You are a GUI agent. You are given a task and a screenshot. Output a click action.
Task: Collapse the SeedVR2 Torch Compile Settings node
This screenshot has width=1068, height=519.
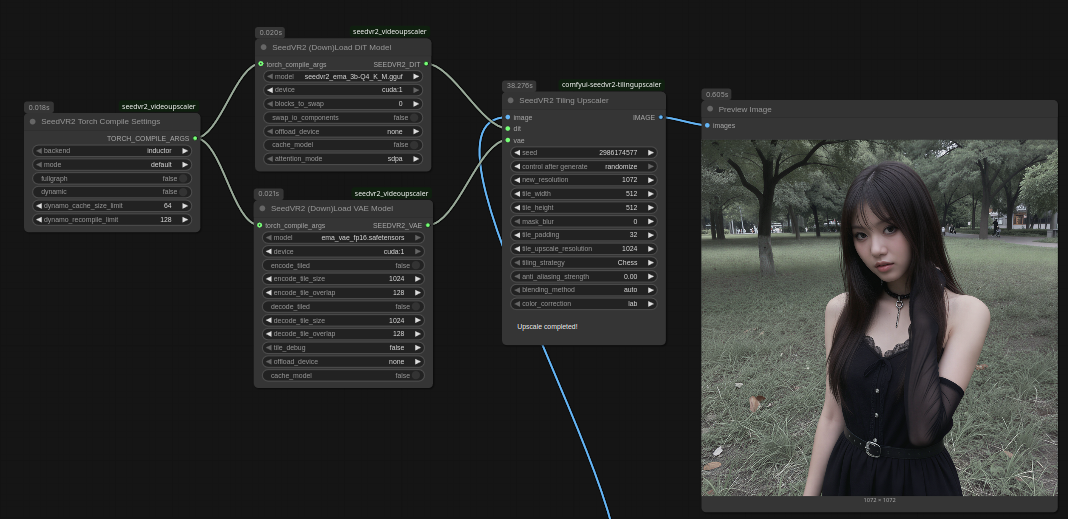32,122
